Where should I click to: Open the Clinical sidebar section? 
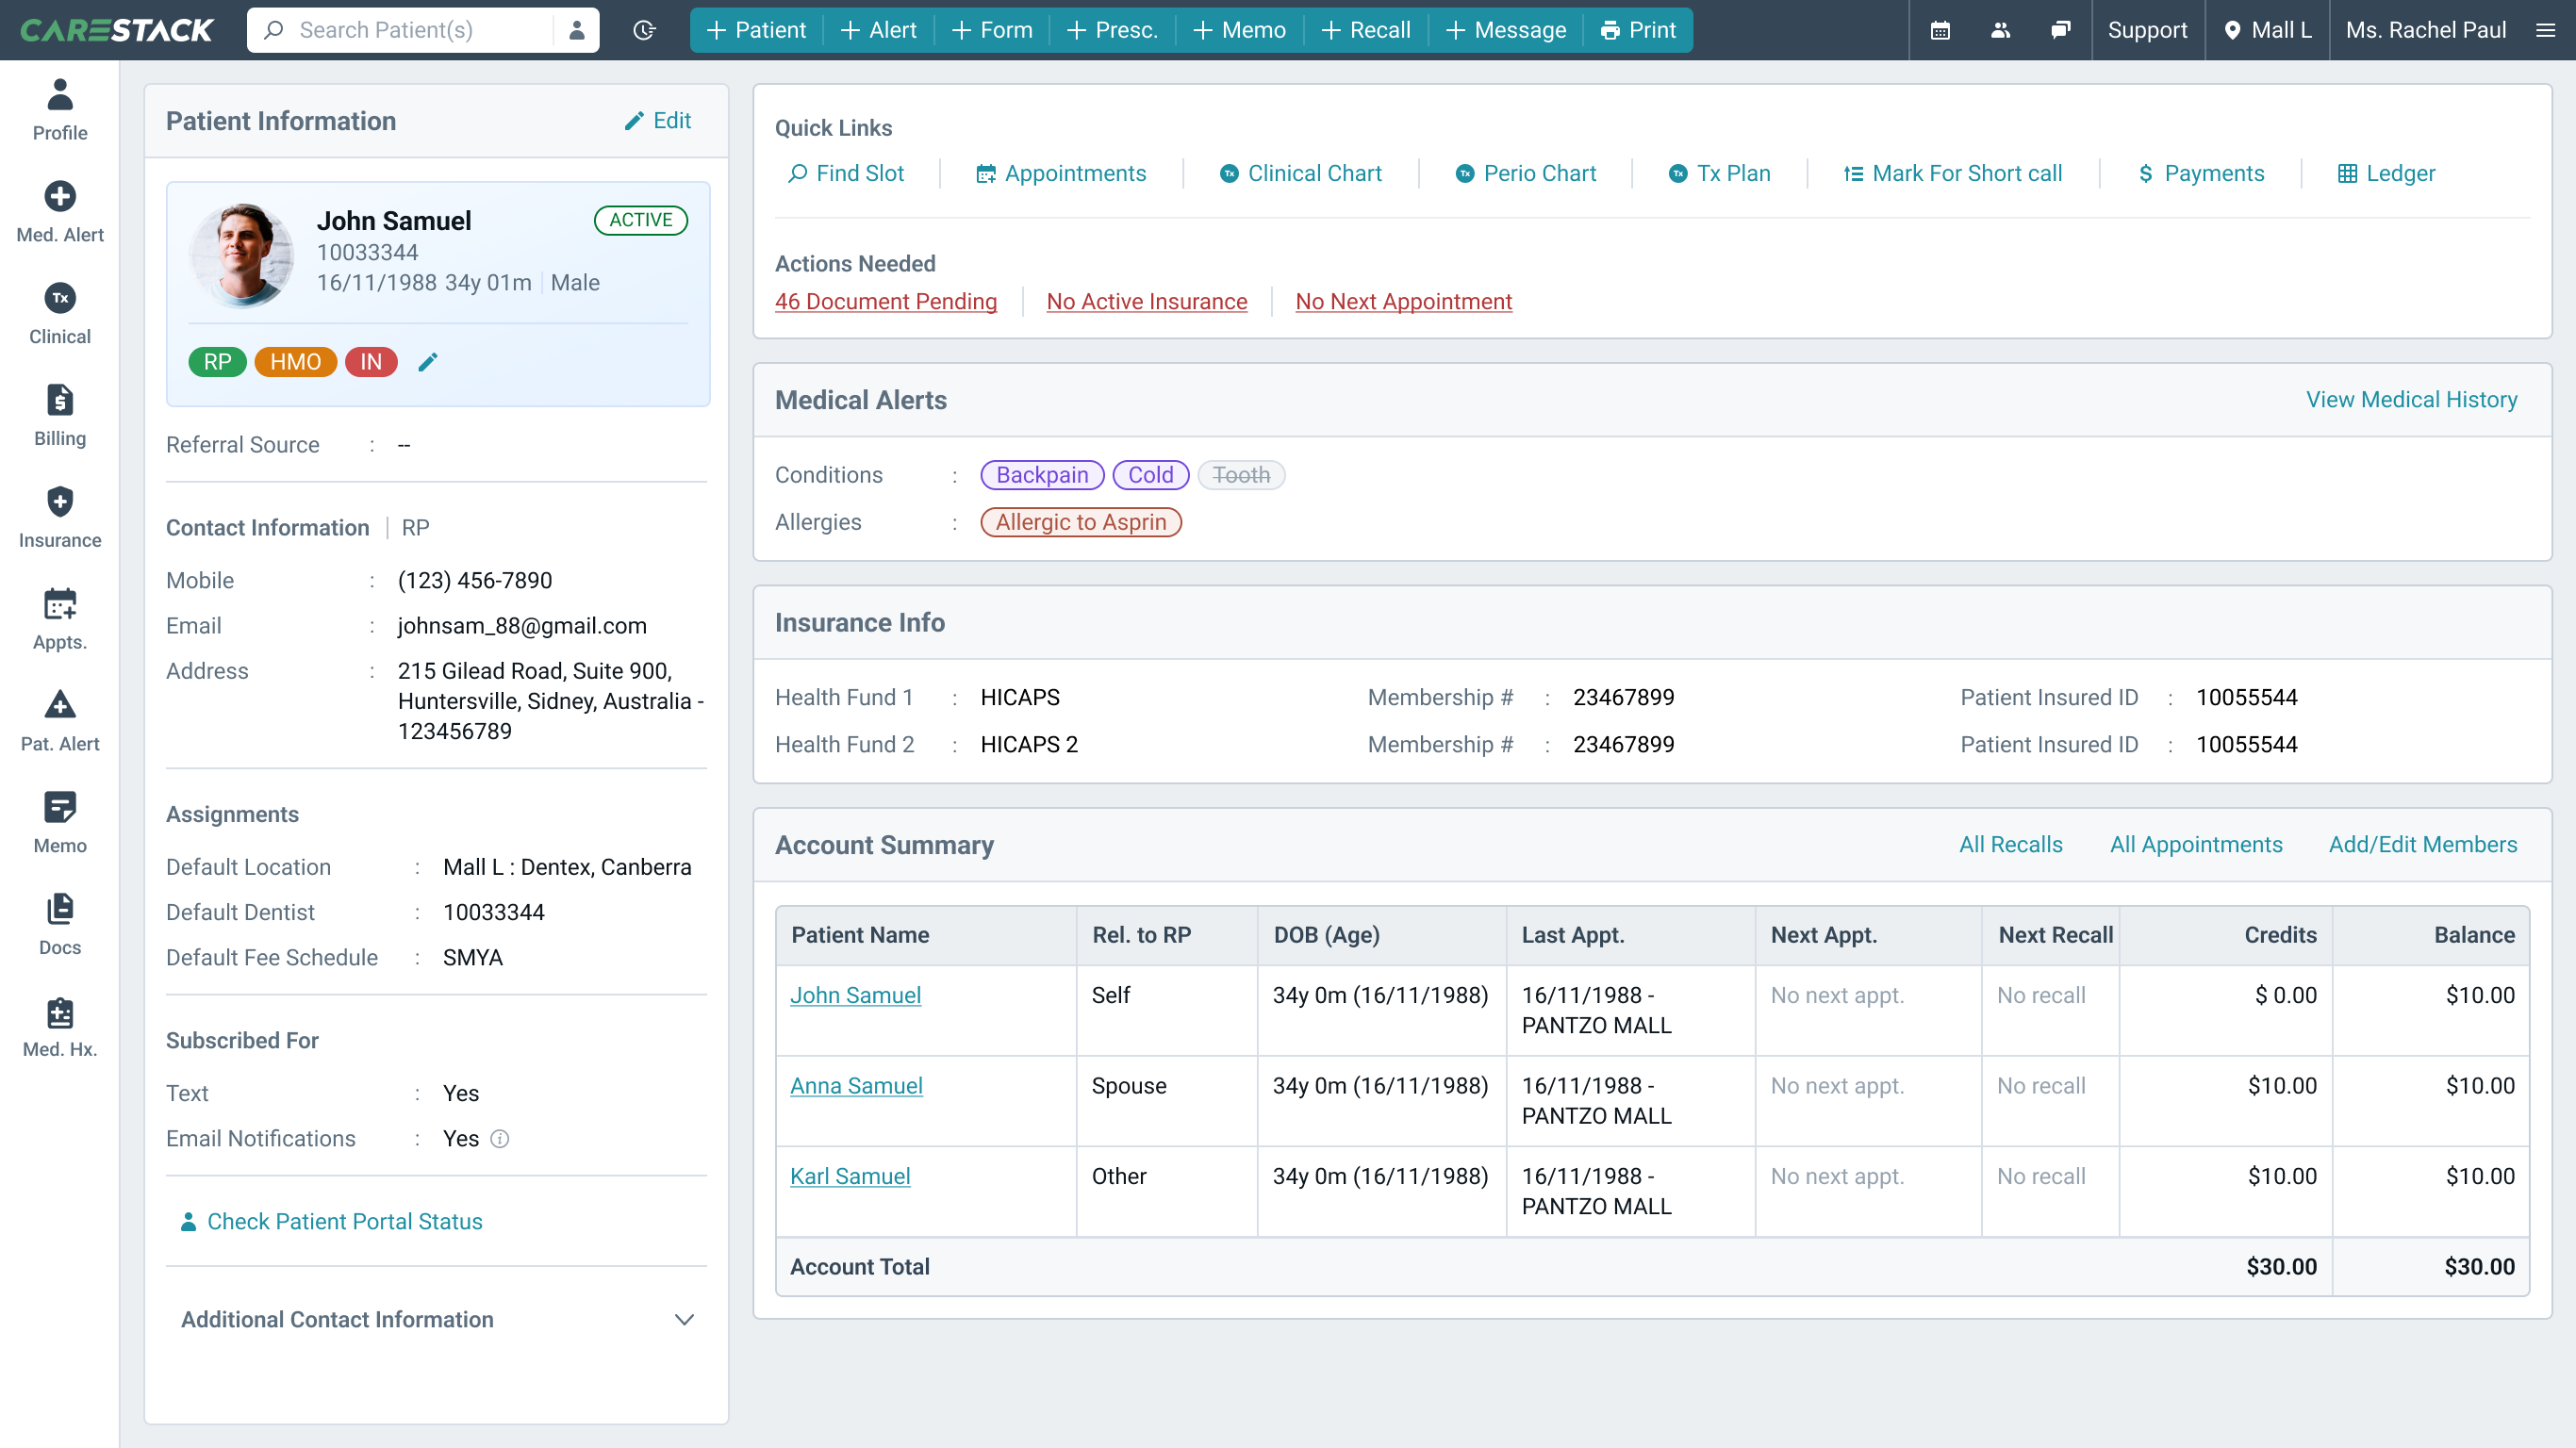click(60, 314)
